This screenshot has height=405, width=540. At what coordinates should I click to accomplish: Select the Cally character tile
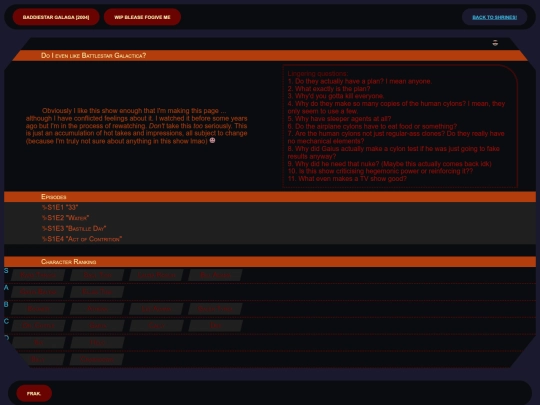click(157, 325)
